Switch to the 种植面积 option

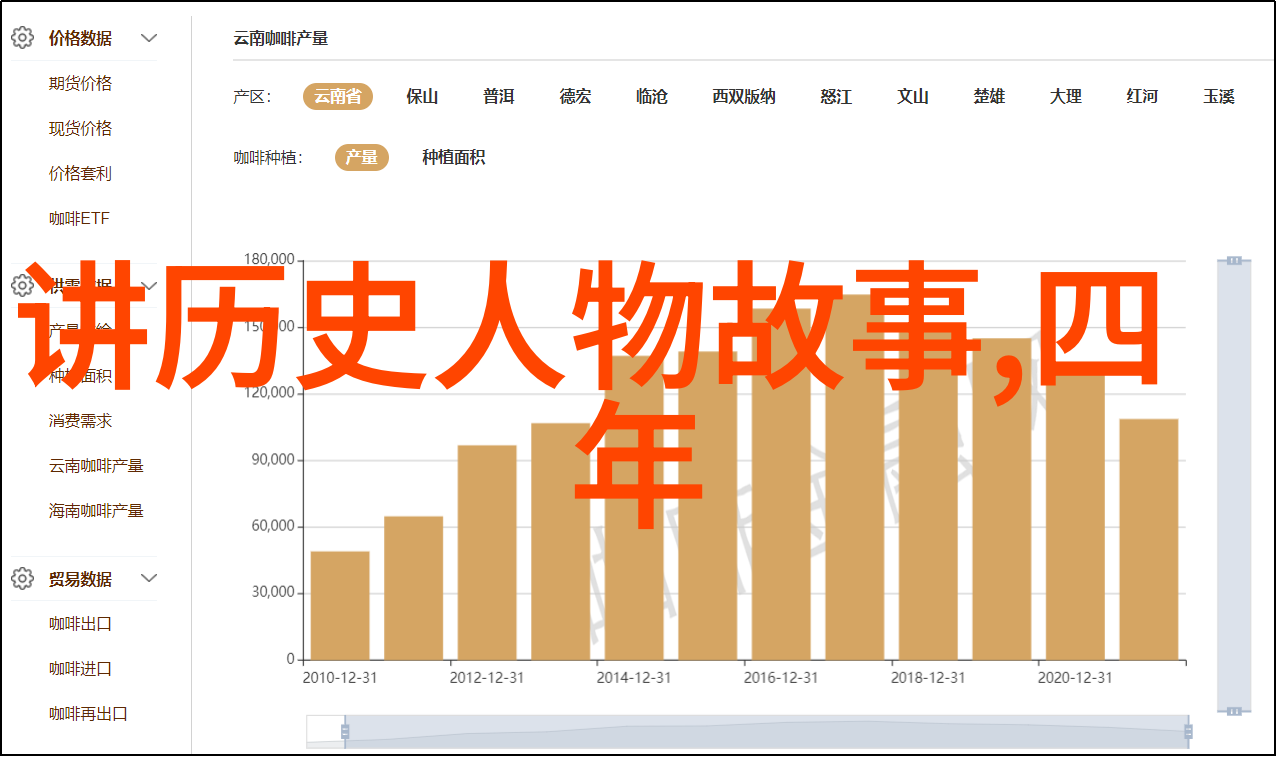coord(453,157)
